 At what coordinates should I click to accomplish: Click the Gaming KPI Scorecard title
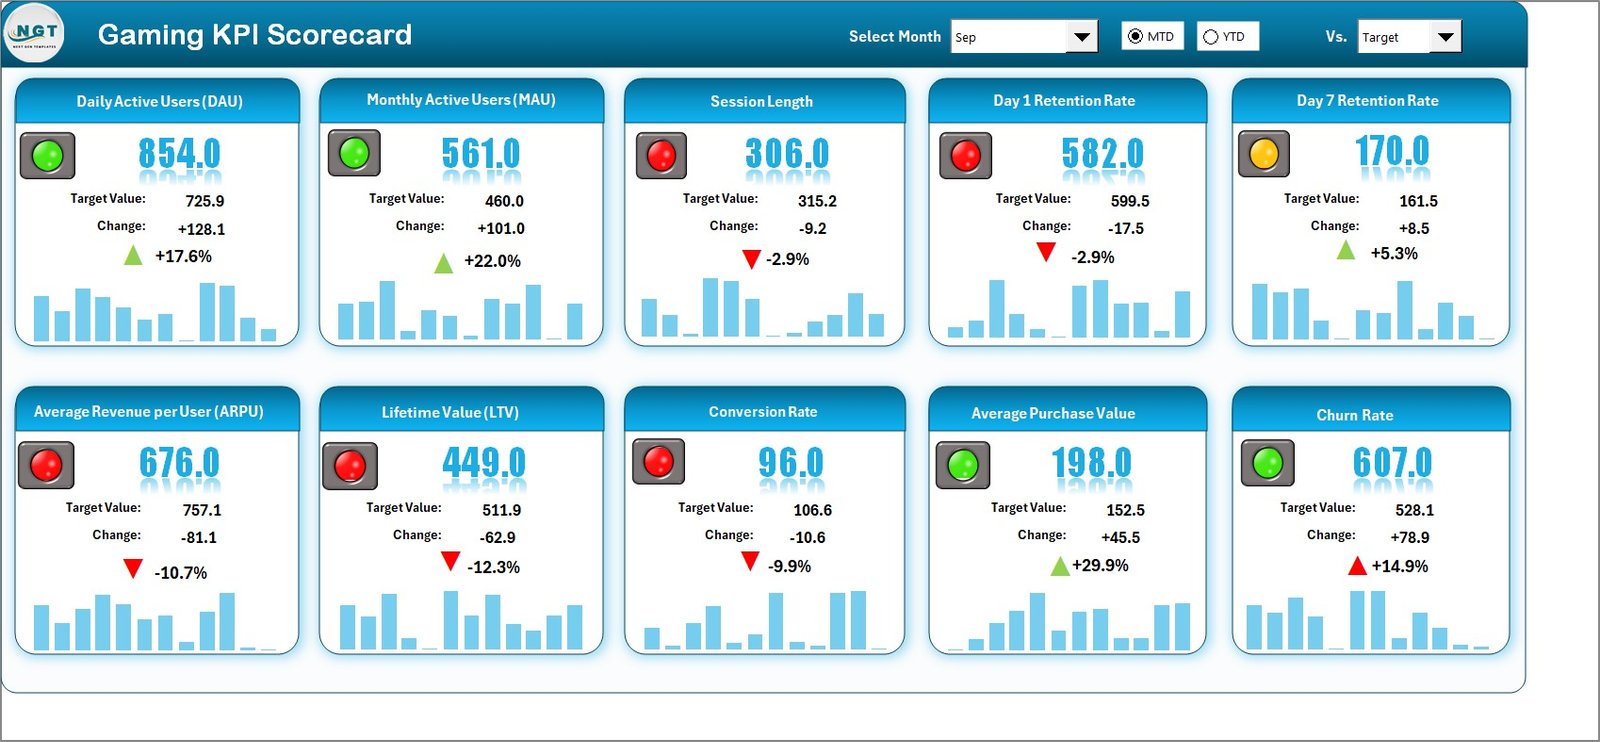click(254, 35)
